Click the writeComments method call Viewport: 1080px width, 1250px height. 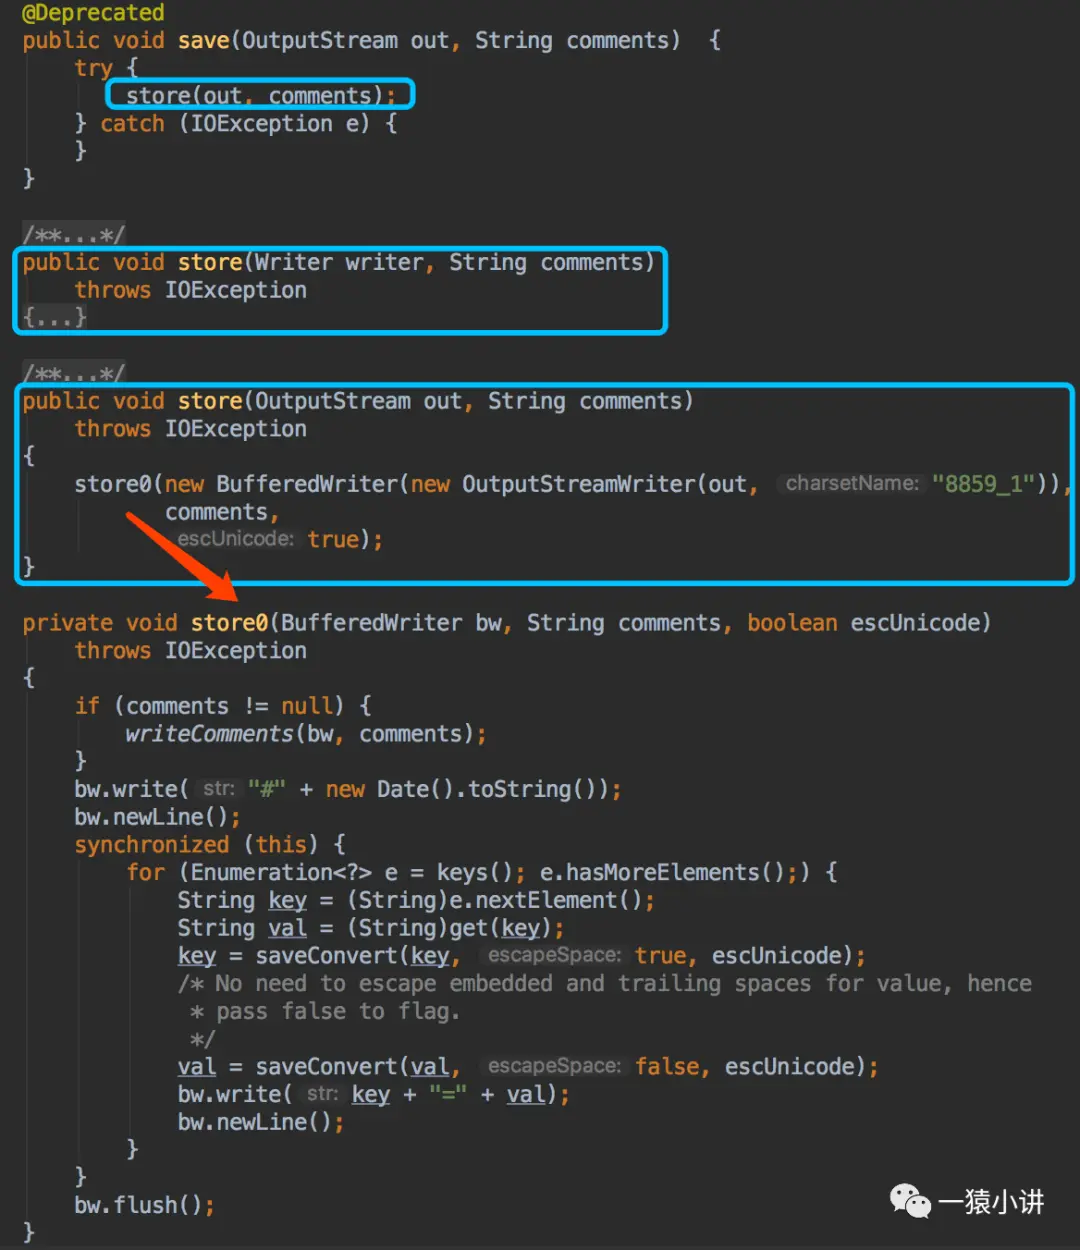pos(210,734)
